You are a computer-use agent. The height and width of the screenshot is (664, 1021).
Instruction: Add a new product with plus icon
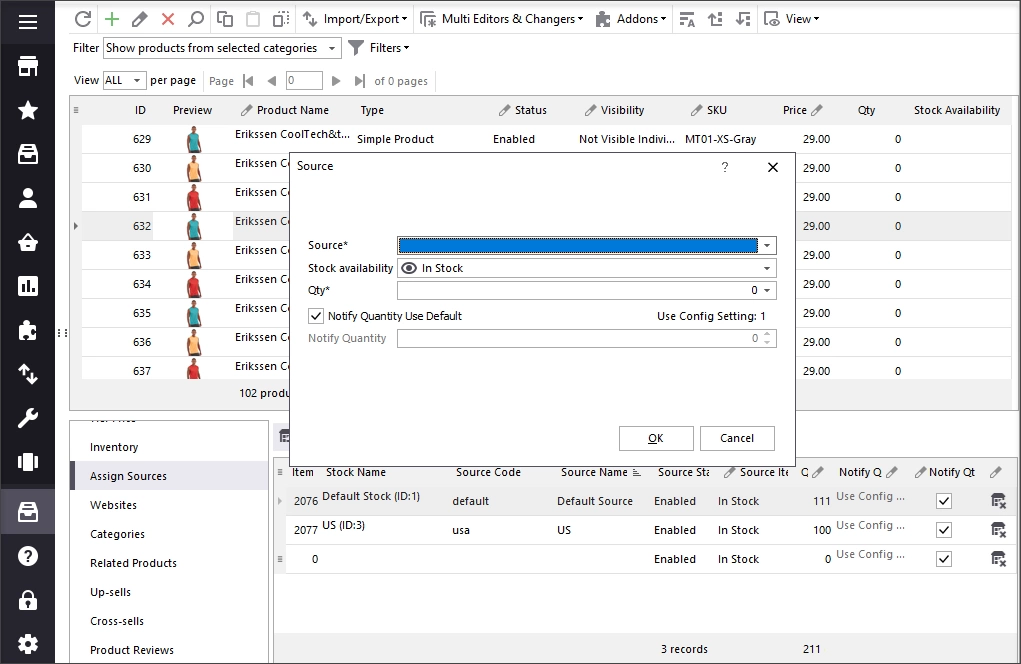coord(112,19)
